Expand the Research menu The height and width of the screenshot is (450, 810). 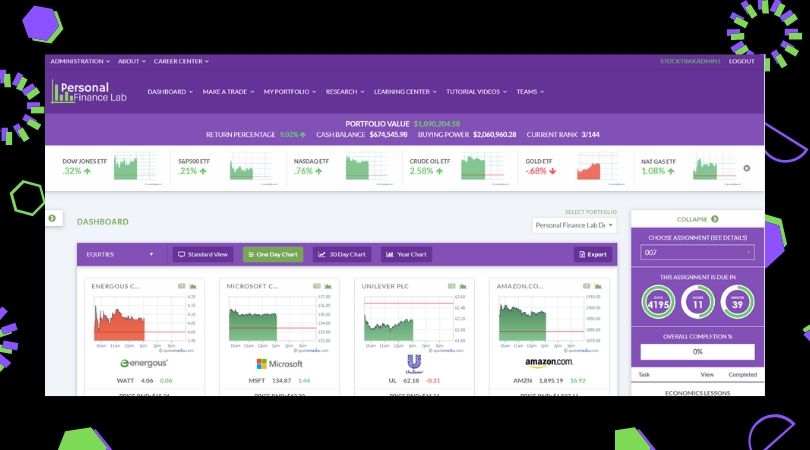(345, 91)
